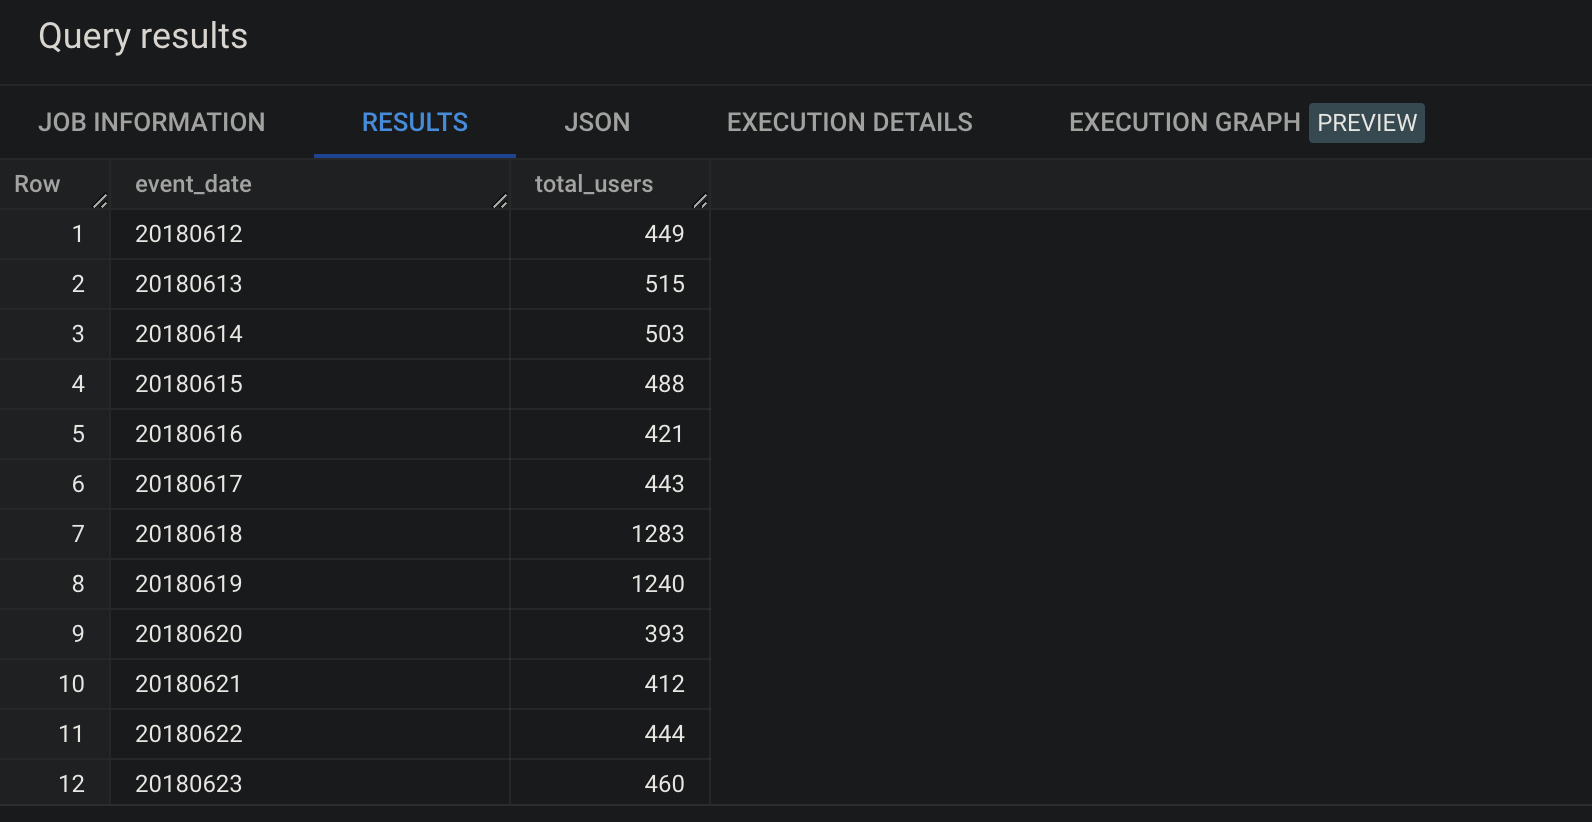Click the event_date column header
Screen dimensions: 1592x822
193,184
